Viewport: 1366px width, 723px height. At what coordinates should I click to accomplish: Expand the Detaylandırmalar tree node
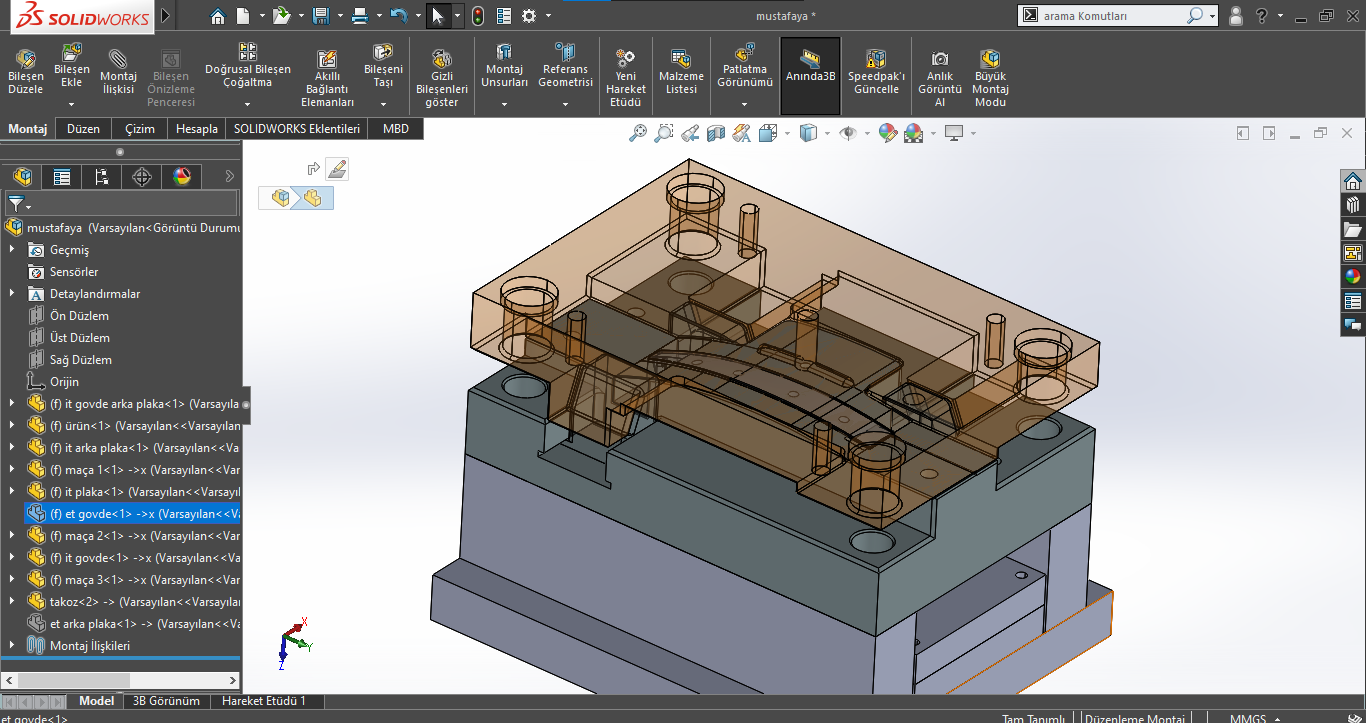click(12, 294)
